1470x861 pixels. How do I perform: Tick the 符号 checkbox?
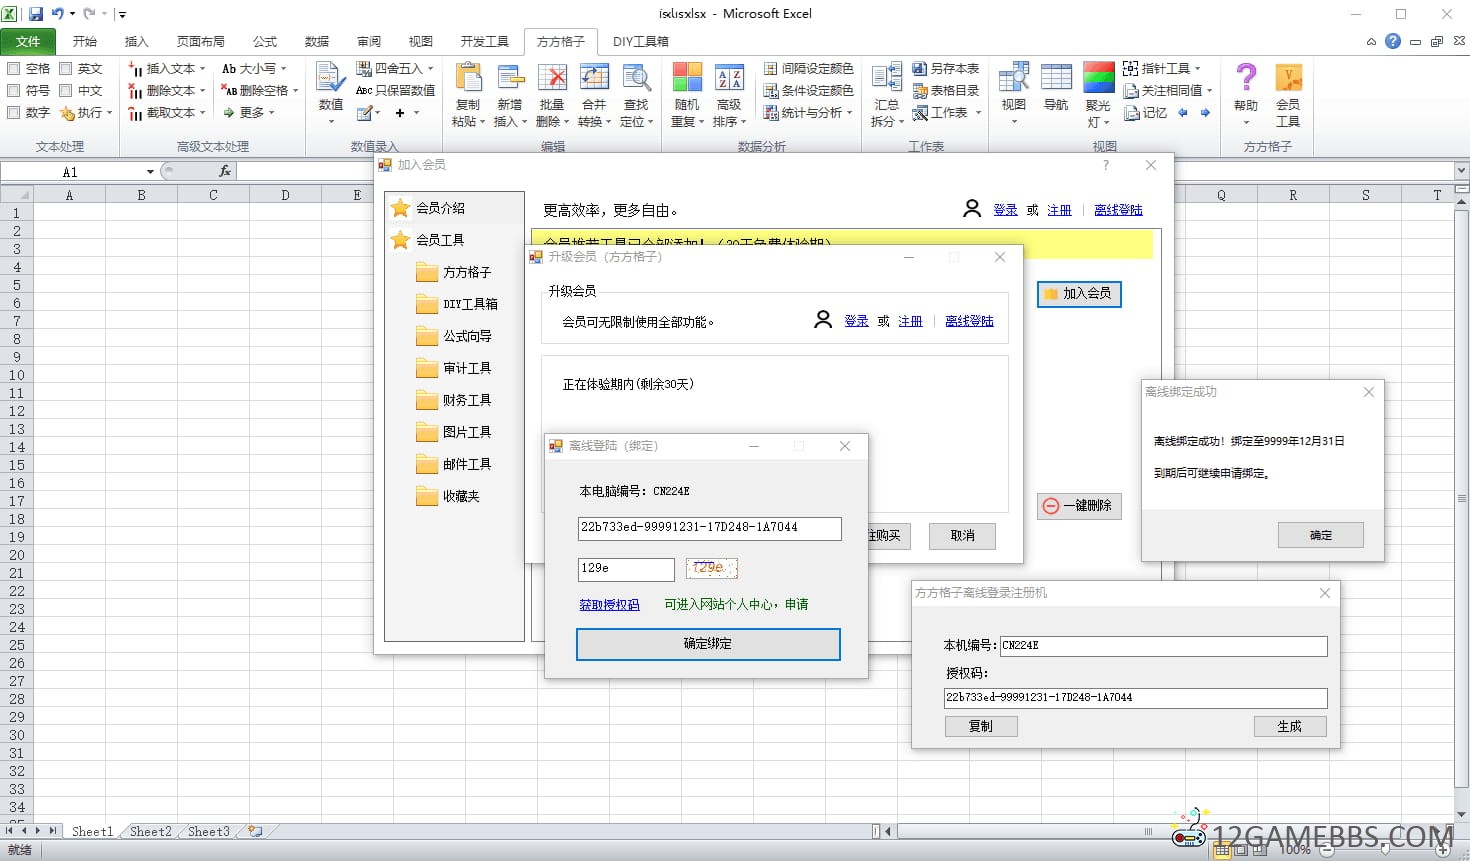[x=14, y=91]
